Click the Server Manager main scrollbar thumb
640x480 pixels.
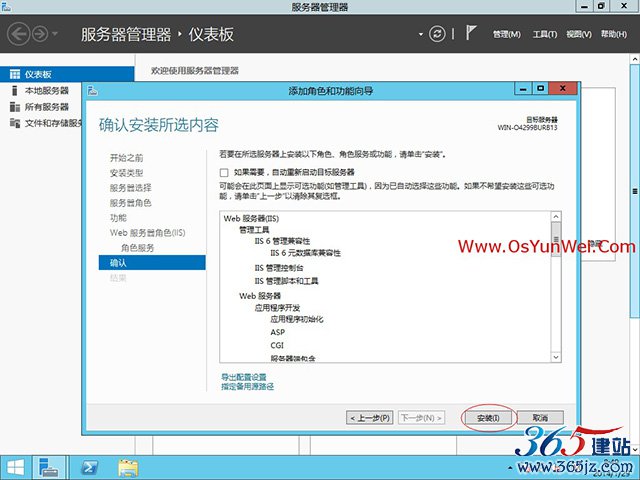635,190
